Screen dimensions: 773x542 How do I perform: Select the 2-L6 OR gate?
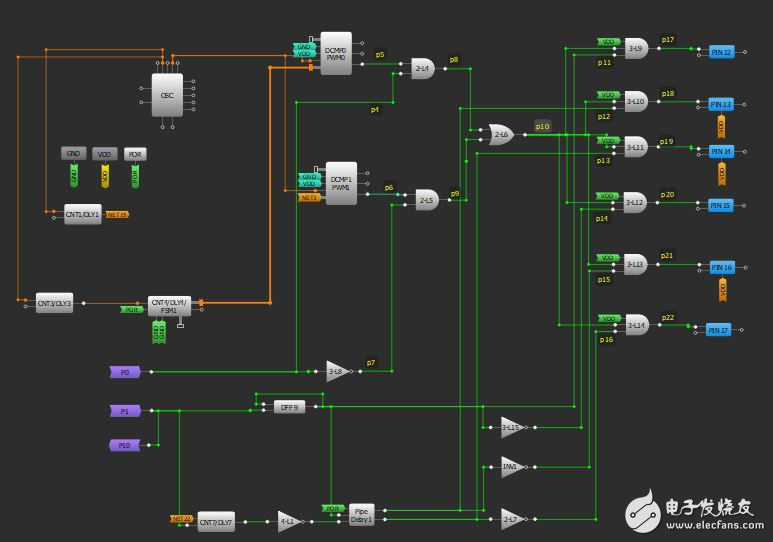point(500,133)
